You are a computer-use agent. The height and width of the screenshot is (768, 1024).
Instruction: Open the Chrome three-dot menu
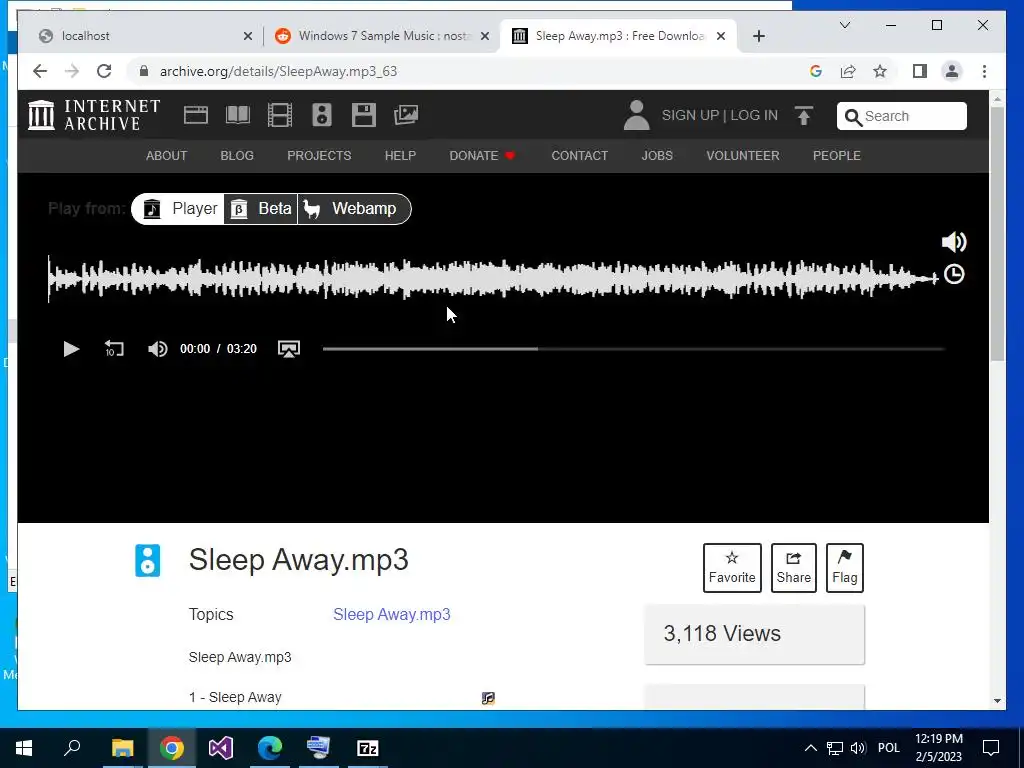[984, 71]
